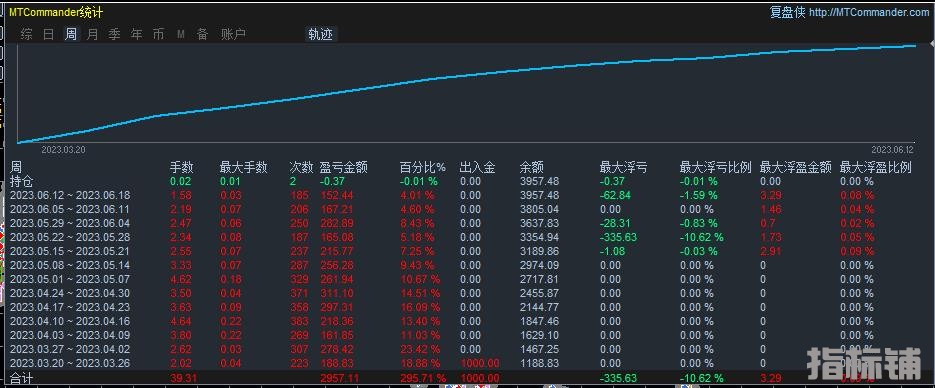Switch to the 账户 account tab
The height and width of the screenshot is (388, 935).
click(233, 35)
